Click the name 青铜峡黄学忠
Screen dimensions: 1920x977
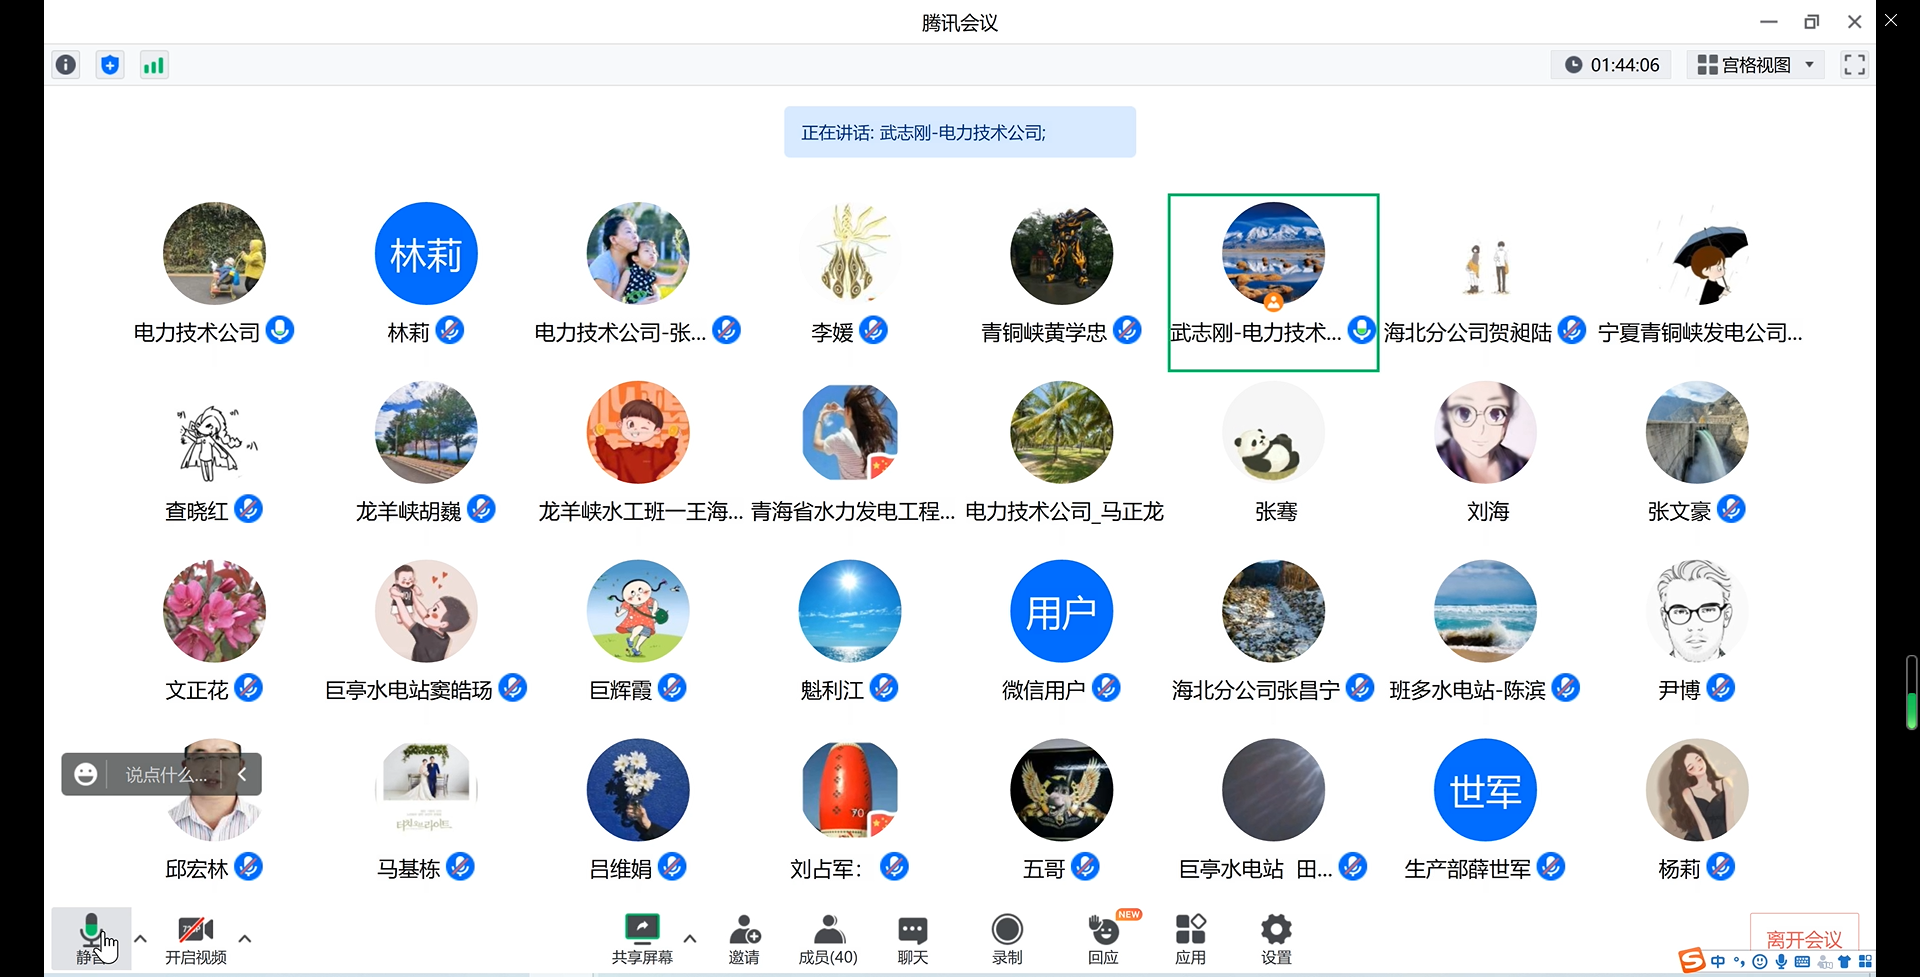pos(1044,332)
